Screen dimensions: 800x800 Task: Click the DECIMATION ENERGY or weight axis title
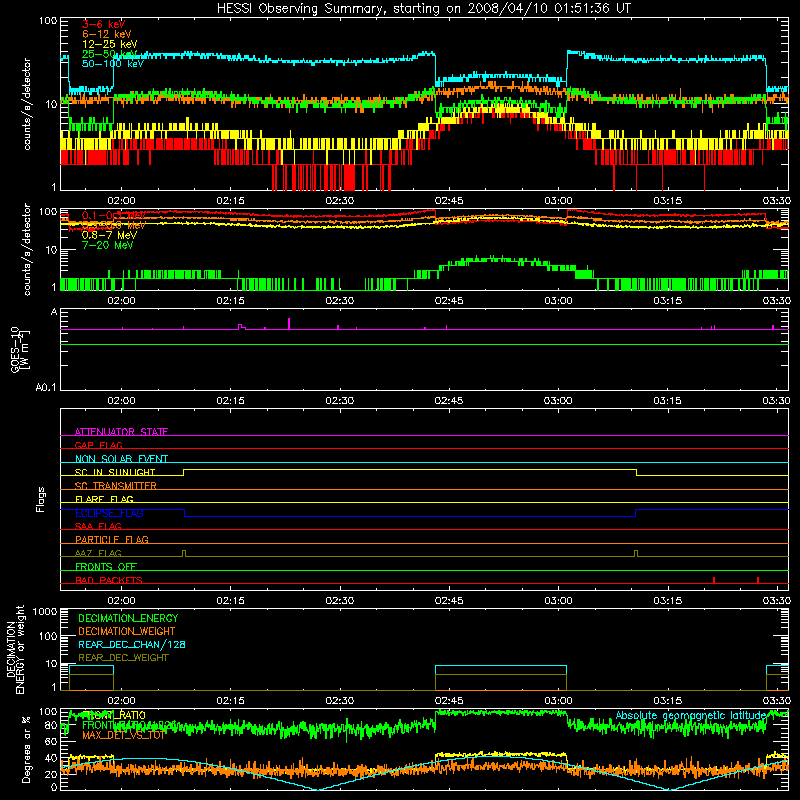point(15,649)
